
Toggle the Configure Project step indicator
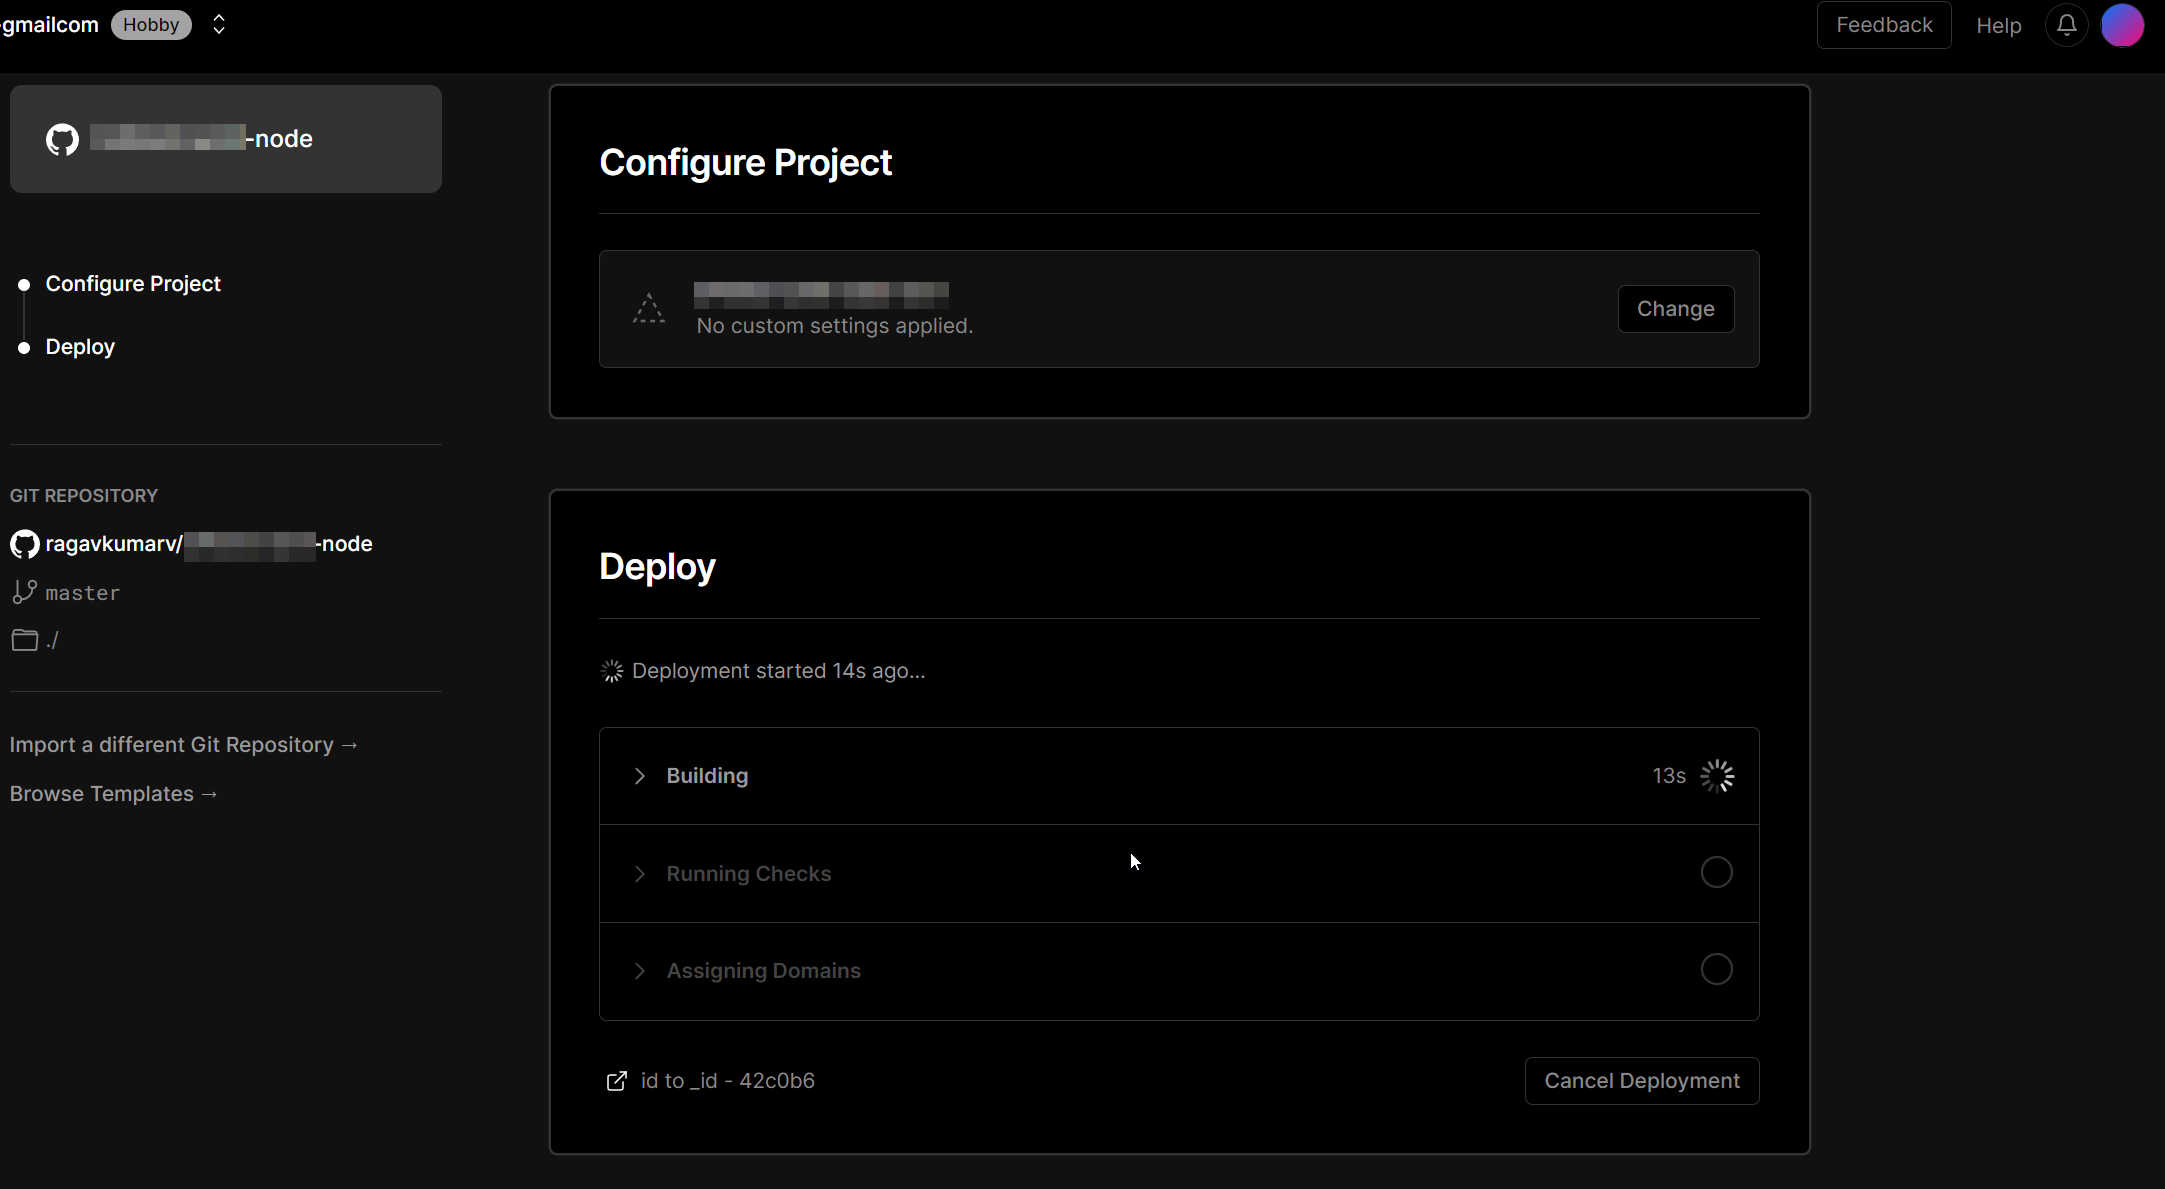[23, 283]
